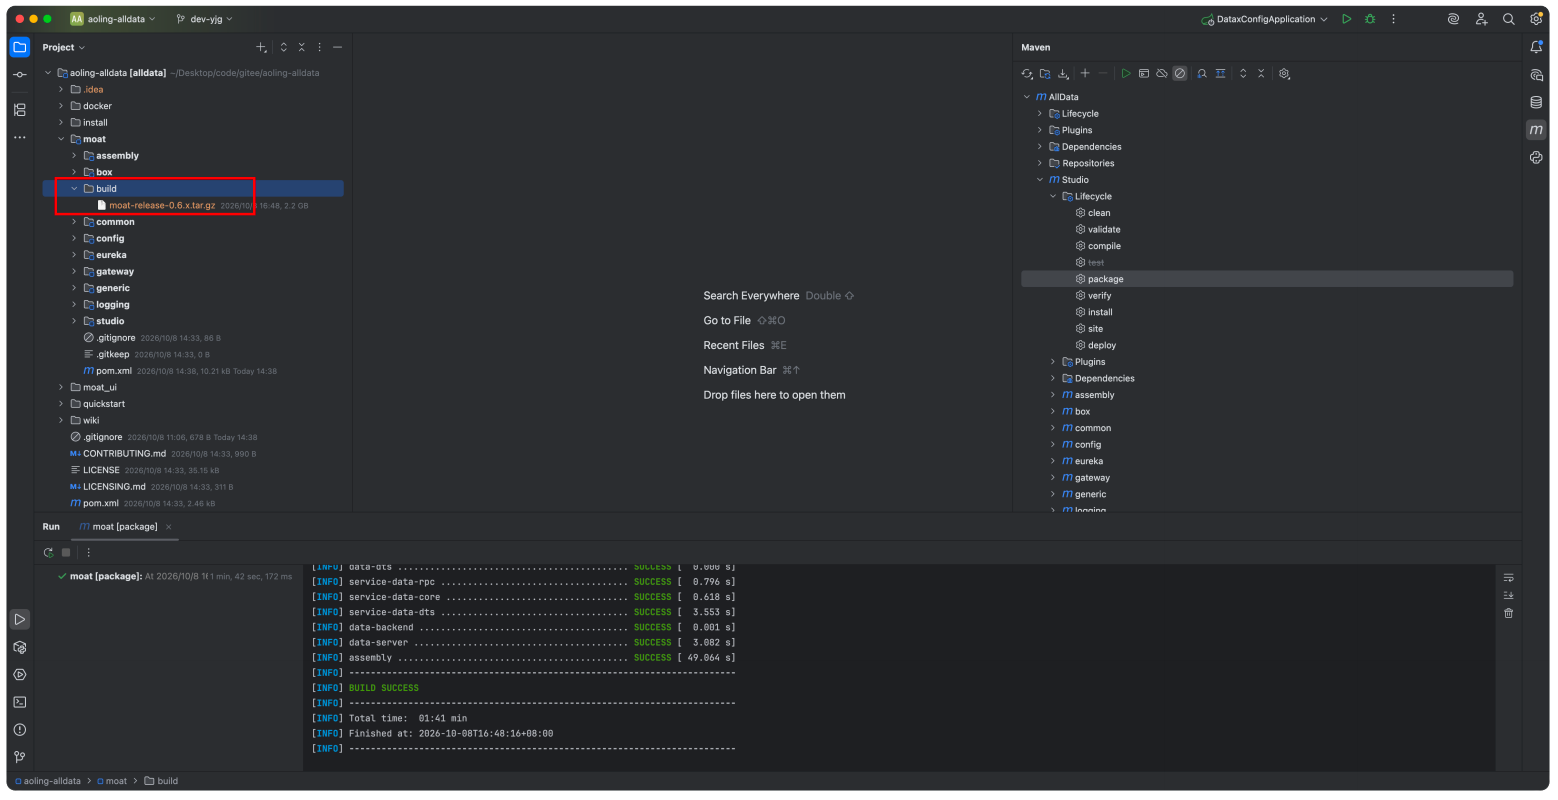Reload all Maven projects
Viewport: 1558px width, 800px height.
click(1027, 74)
